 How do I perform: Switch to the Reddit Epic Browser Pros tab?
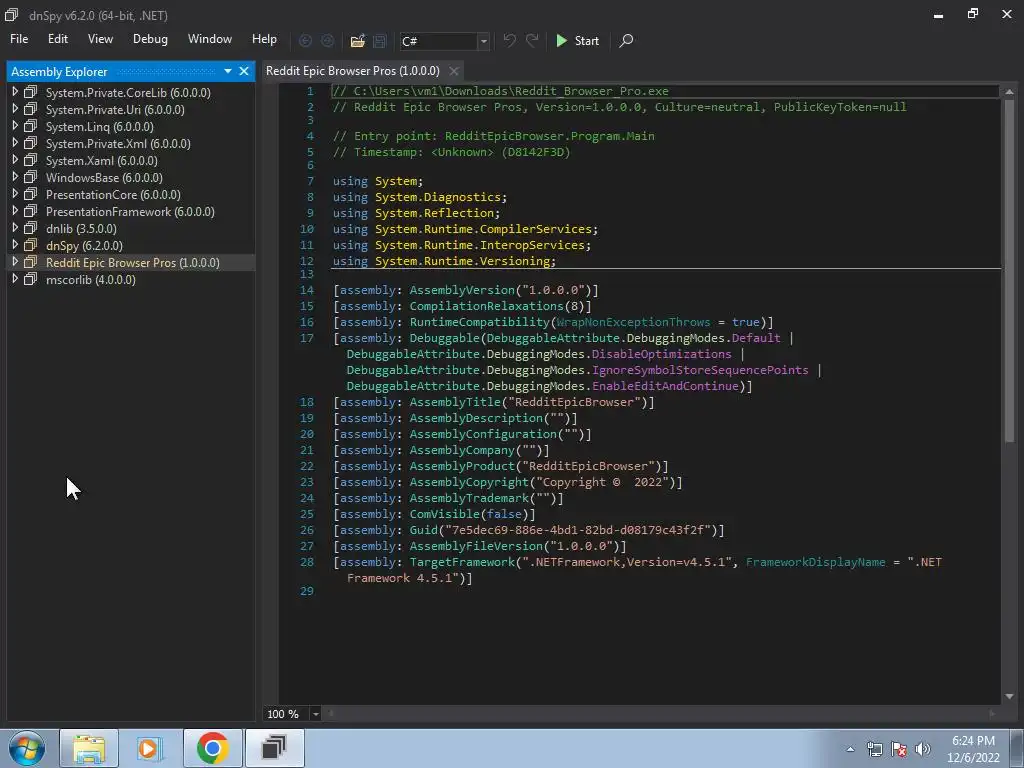tap(353, 71)
